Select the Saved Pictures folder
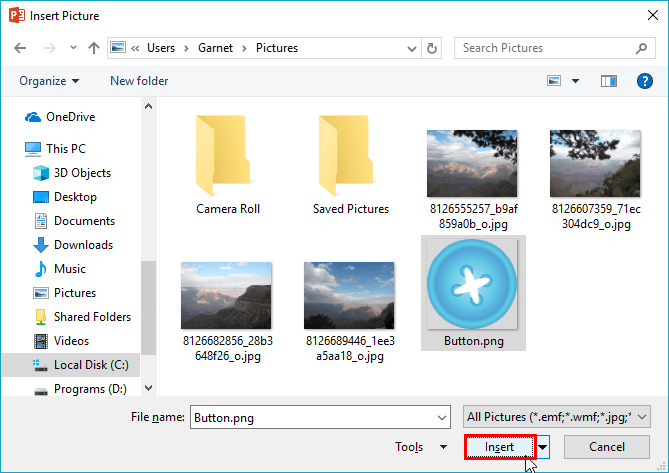This screenshot has height=473, width=669. click(350, 165)
